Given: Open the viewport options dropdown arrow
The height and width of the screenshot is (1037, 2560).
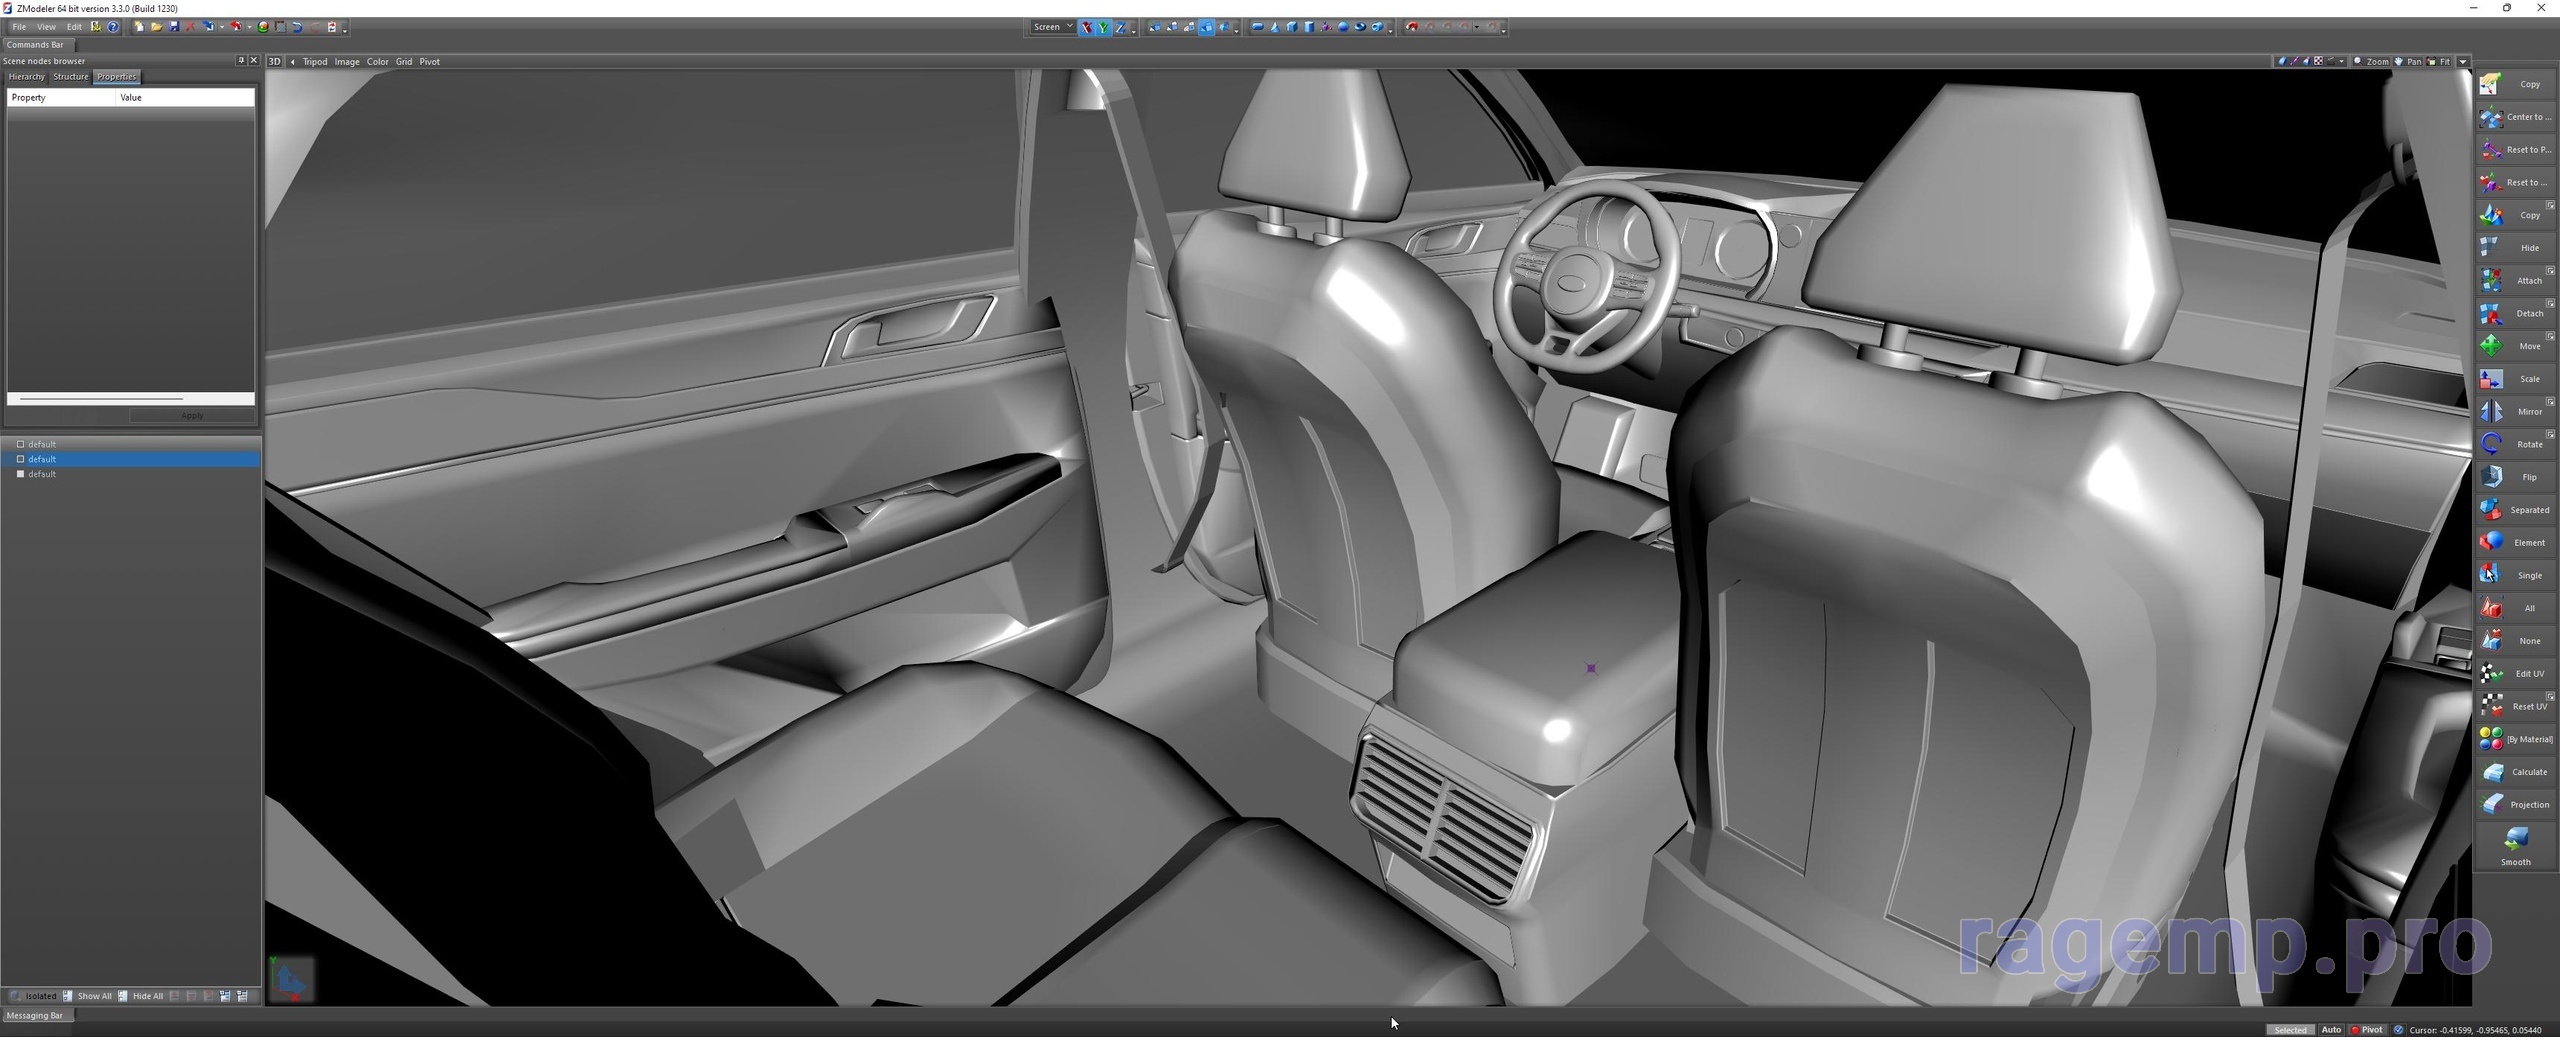Looking at the screenshot, I should coord(2463,61).
